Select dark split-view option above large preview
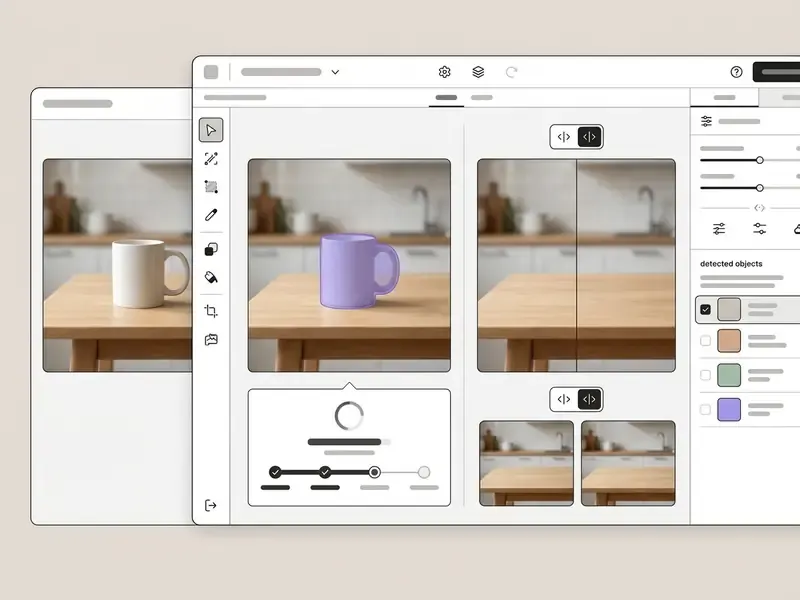Screen dimensions: 800x600 click(589, 137)
